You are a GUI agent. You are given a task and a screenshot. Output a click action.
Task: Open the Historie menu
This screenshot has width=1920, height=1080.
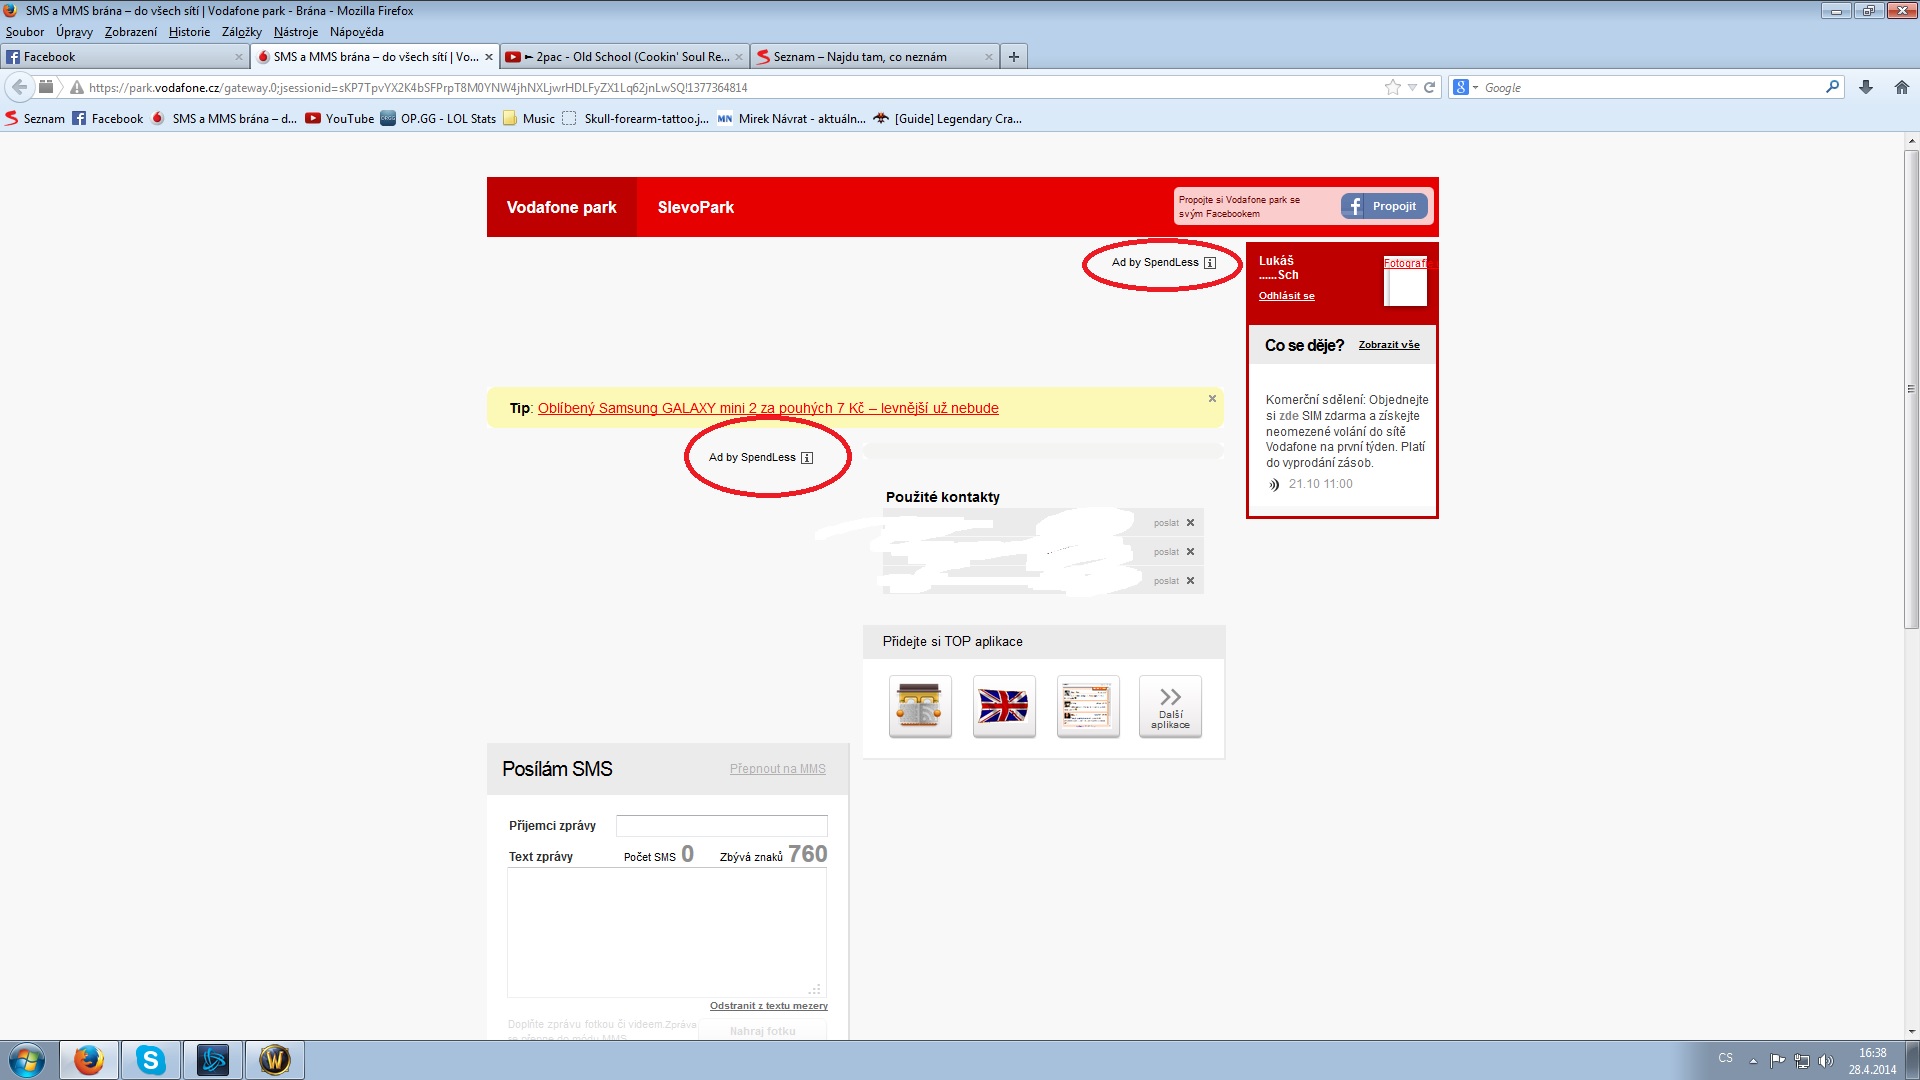click(189, 32)
